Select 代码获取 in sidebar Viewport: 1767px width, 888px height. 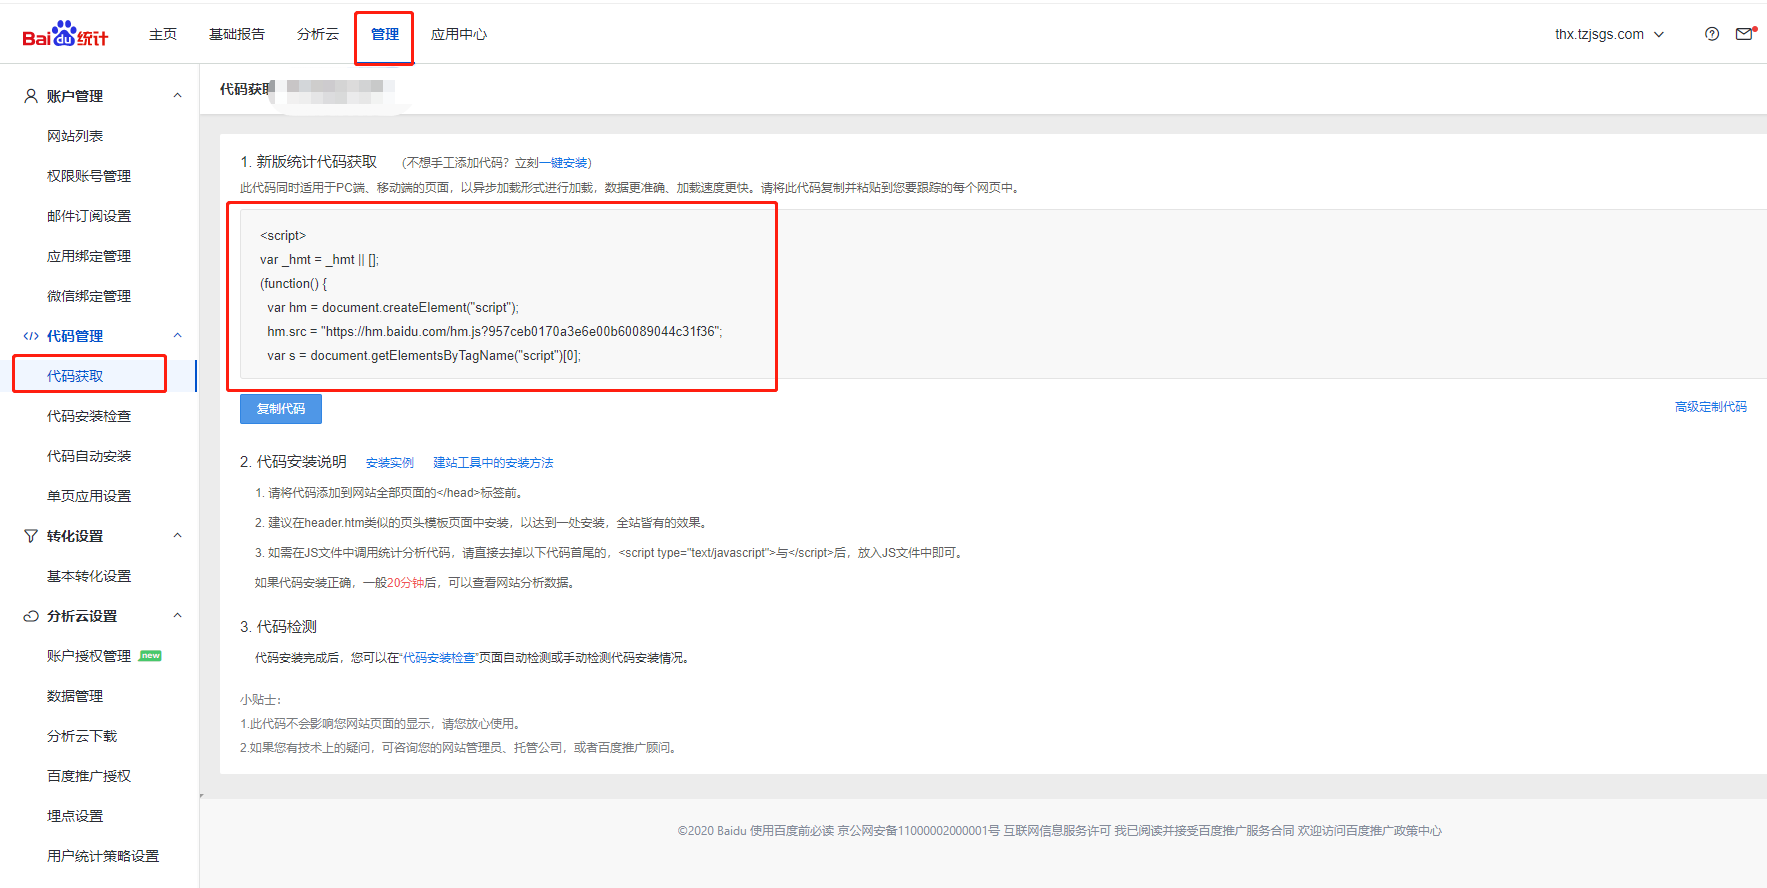pos(75,376)
